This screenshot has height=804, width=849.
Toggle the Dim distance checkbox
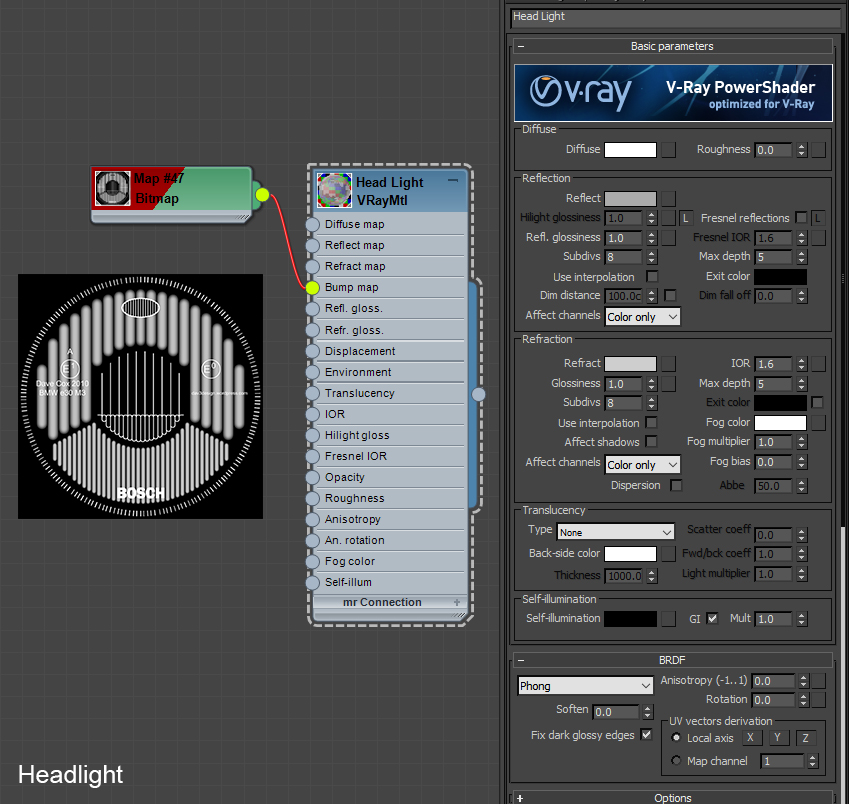(670, 296)
